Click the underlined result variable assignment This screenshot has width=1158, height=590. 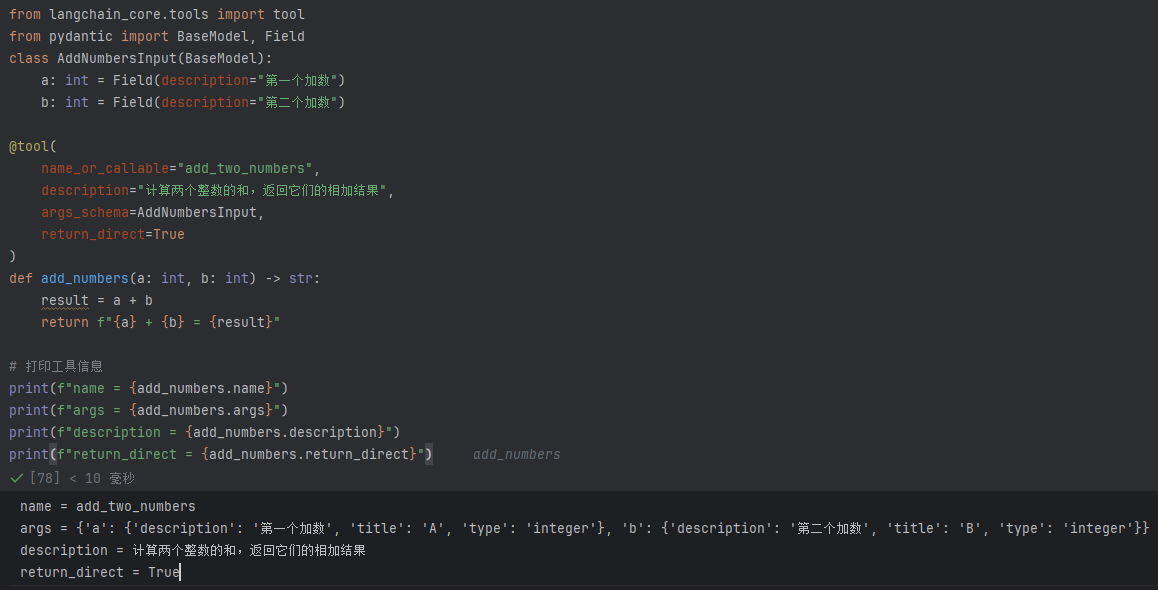(x=65, y=300)
